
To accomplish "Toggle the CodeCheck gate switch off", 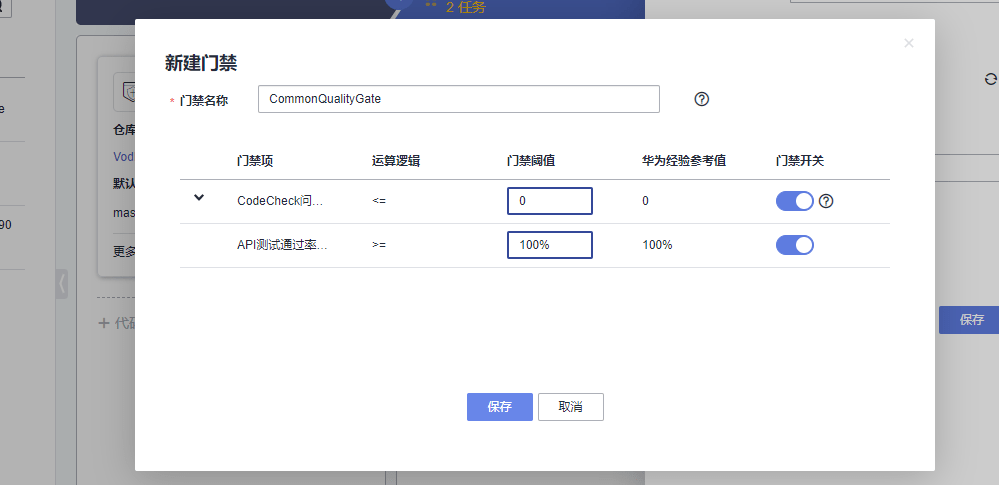I will point(795,201).
